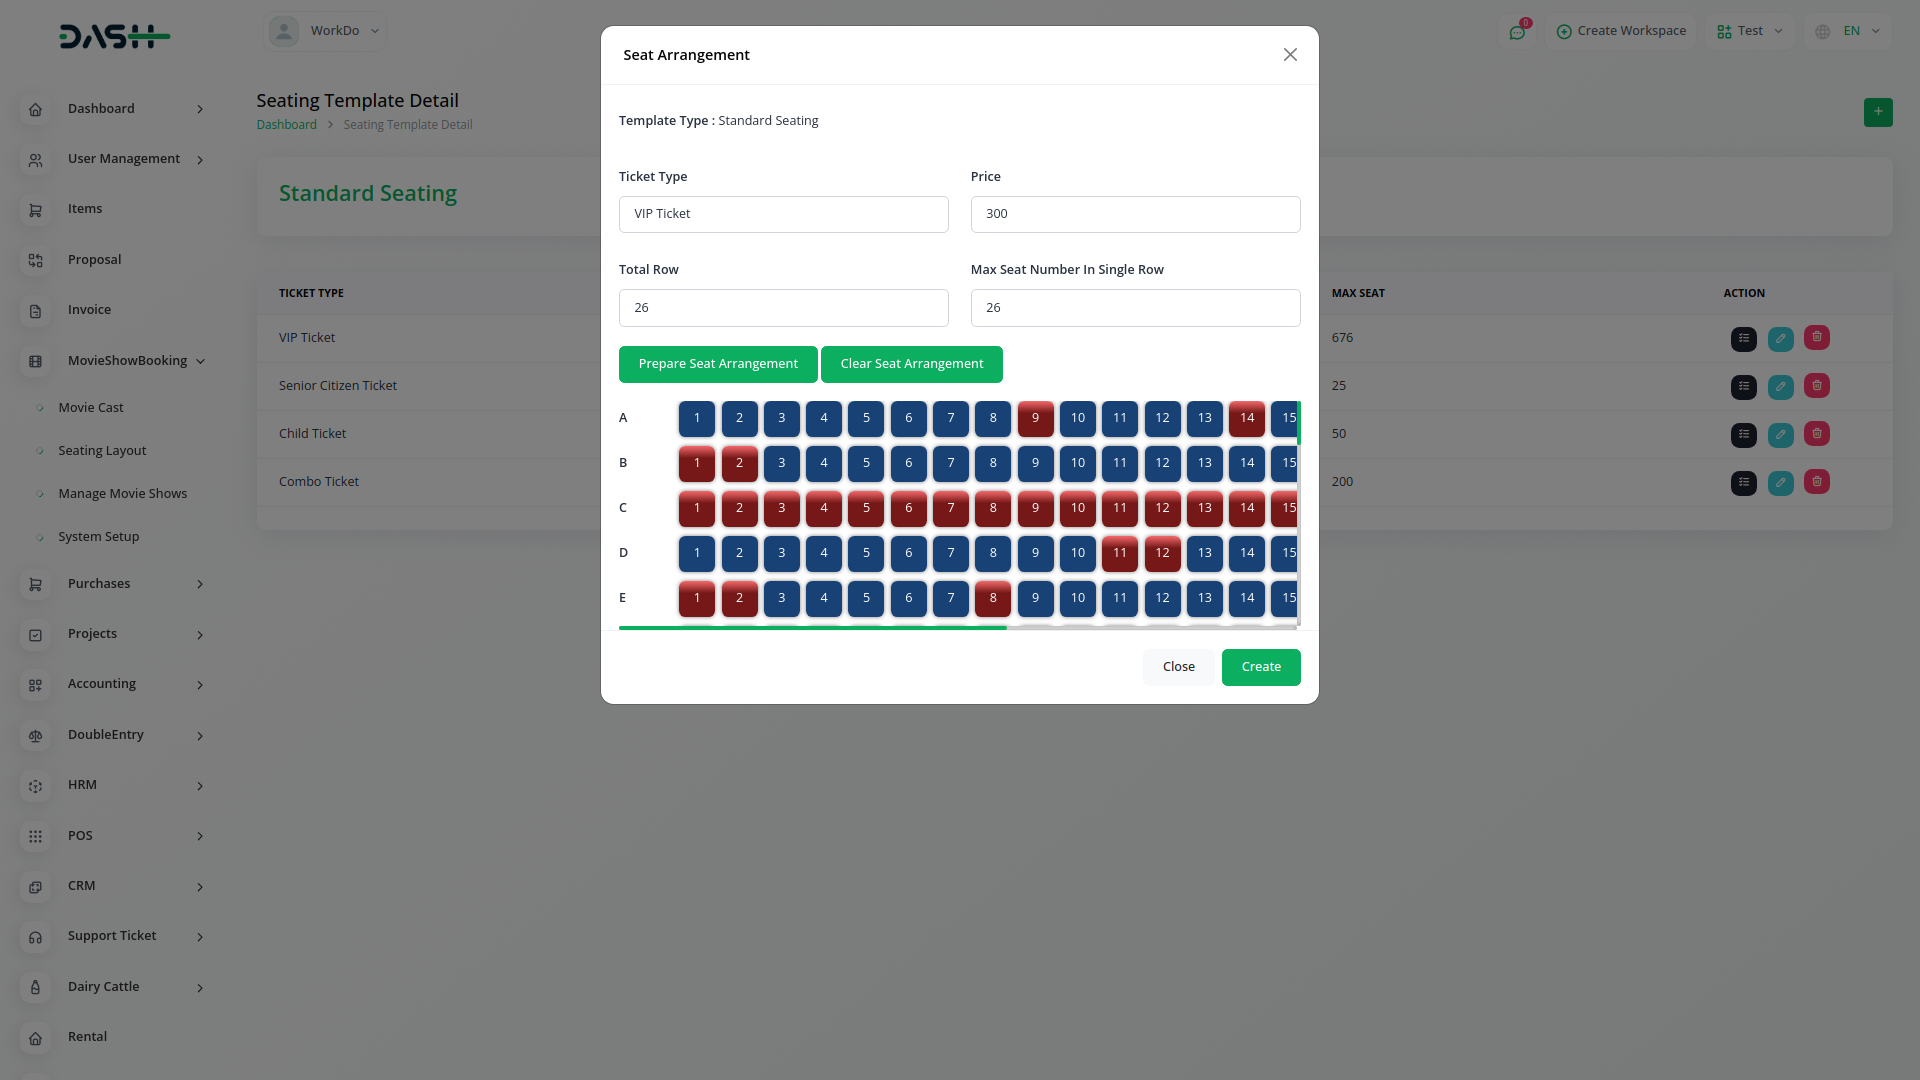Click the chat messages icon in header

[x=1517, y=32]
